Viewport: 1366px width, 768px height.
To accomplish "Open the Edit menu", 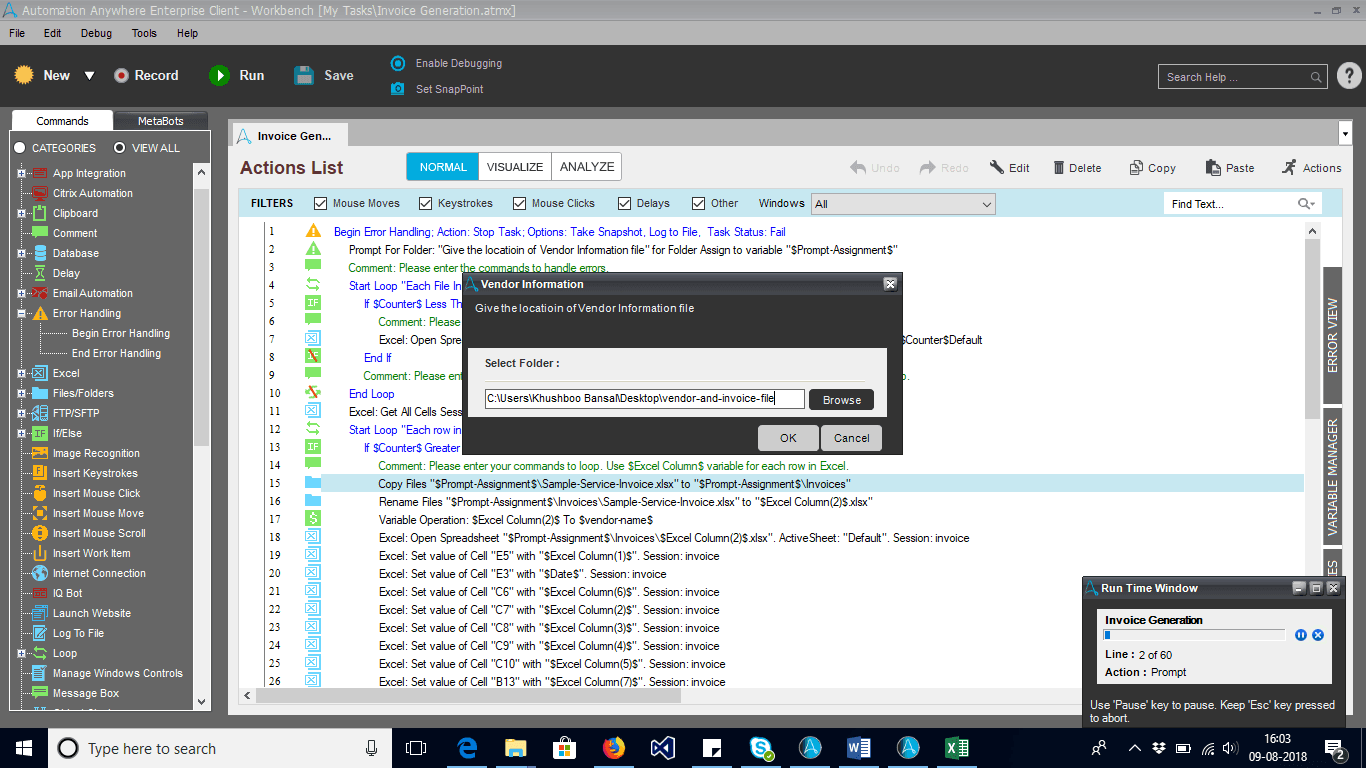I will click(x=53, y=33).
